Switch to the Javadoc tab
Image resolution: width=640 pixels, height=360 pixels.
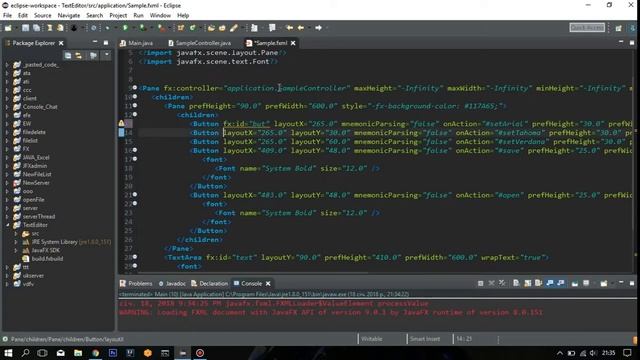[172, 283]
